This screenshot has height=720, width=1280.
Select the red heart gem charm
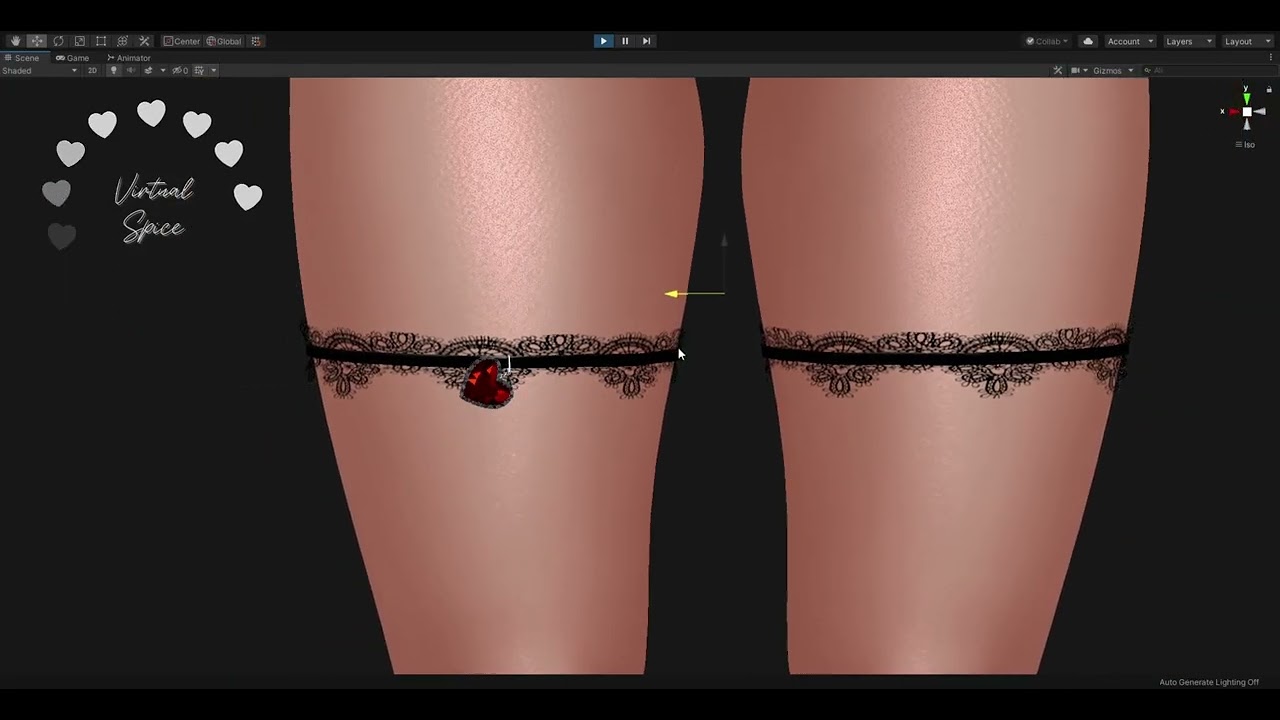[486, 383]
